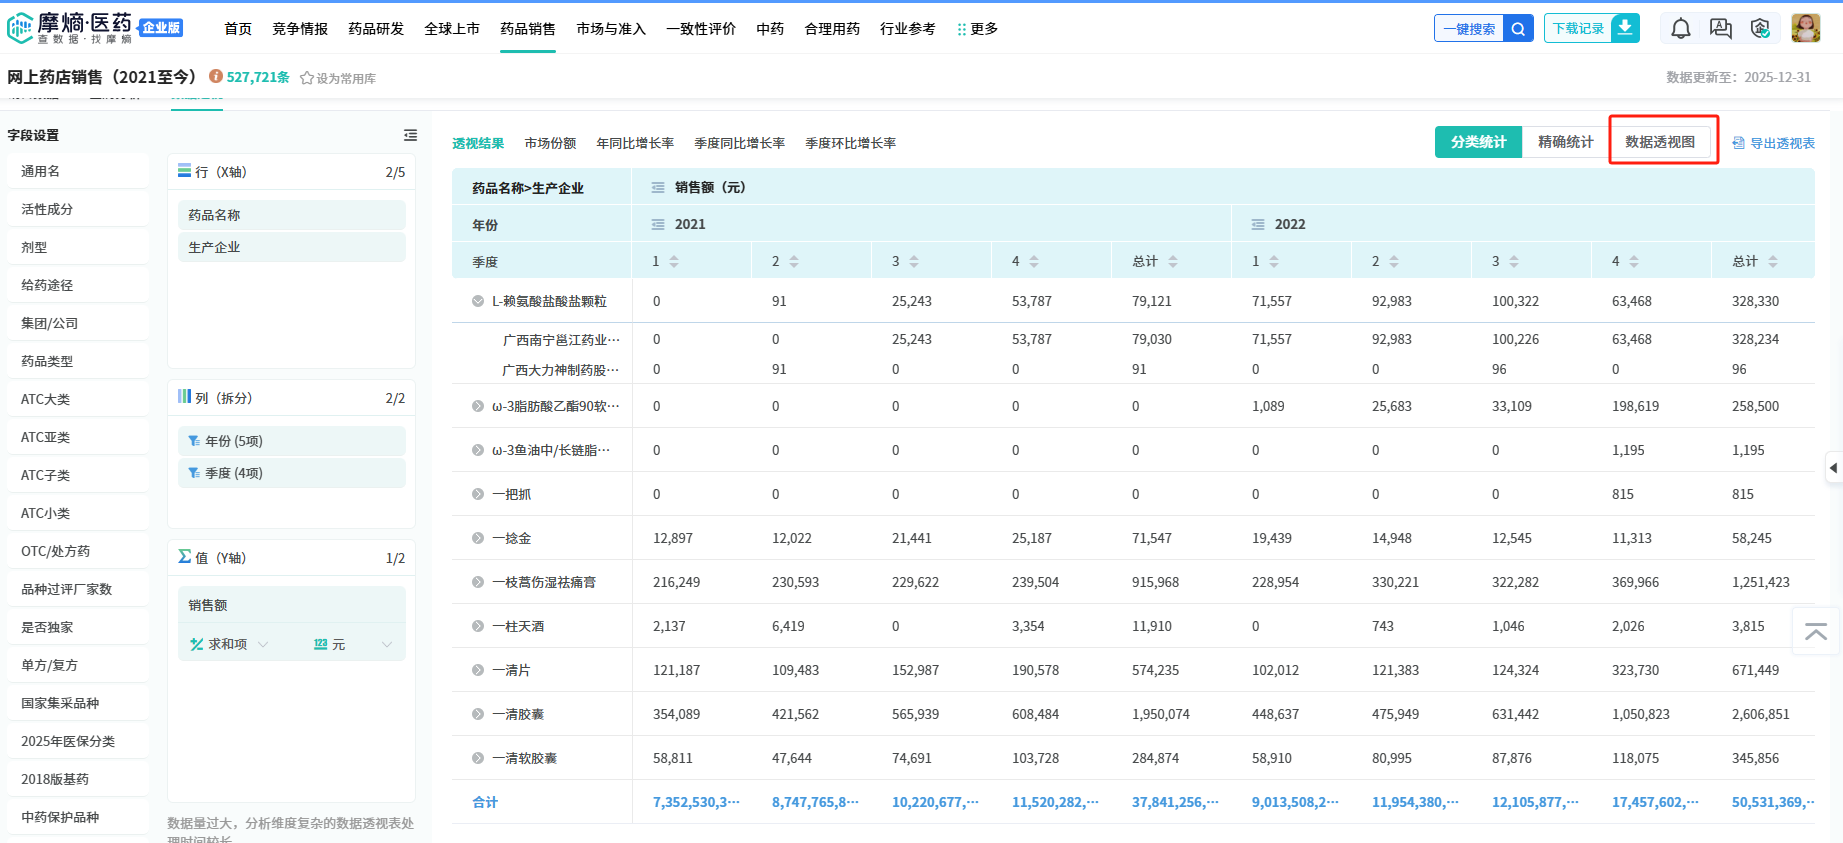
Task: Click the star to set as favorite database
Action: (x=307, y=78)
